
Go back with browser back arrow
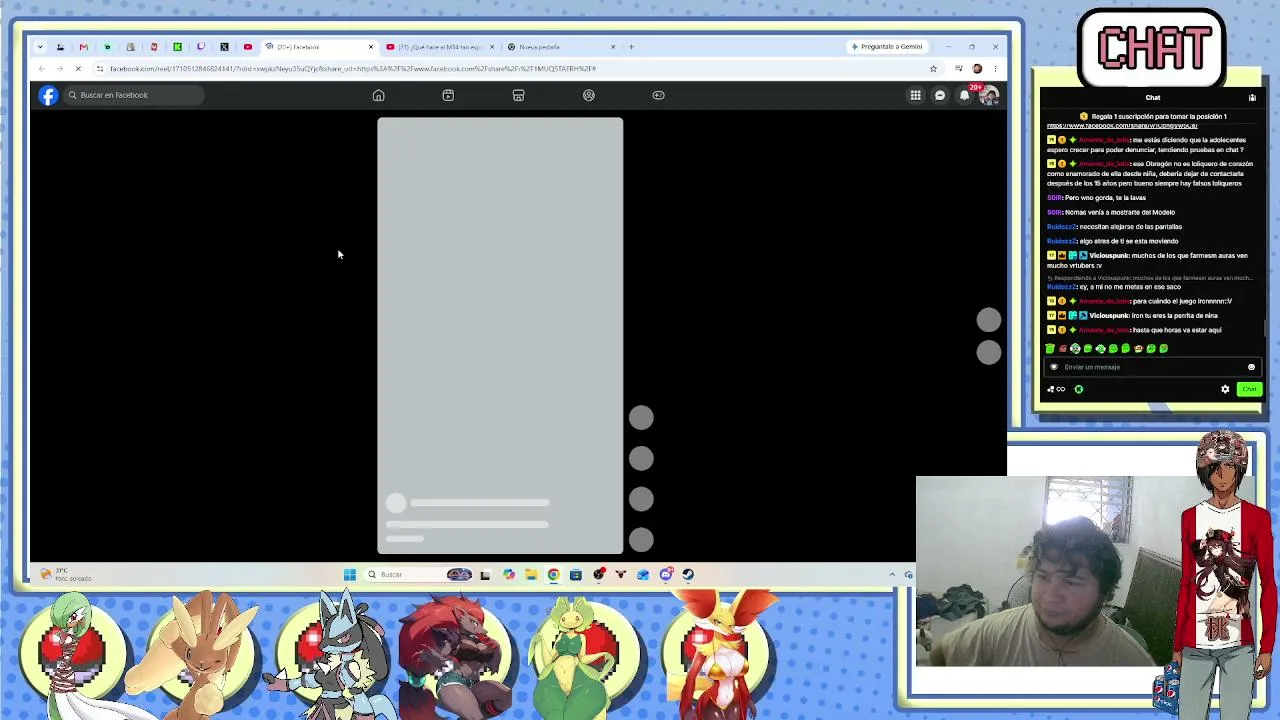[41, 69]
